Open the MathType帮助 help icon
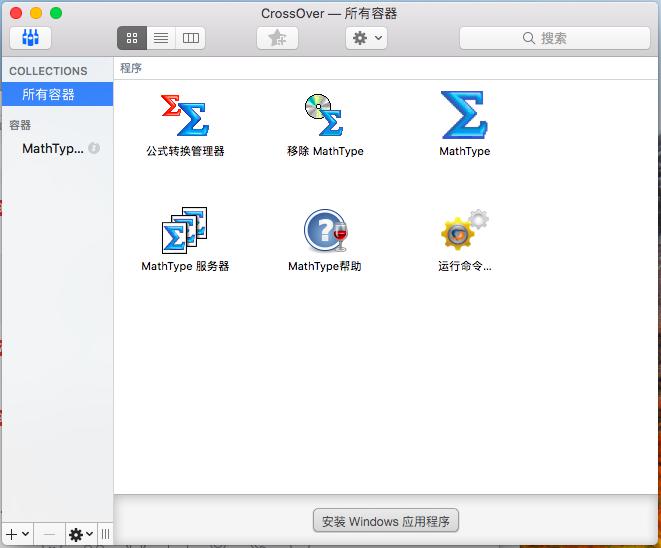The height and width of the screenshot is (548, 661). point(324,230)
